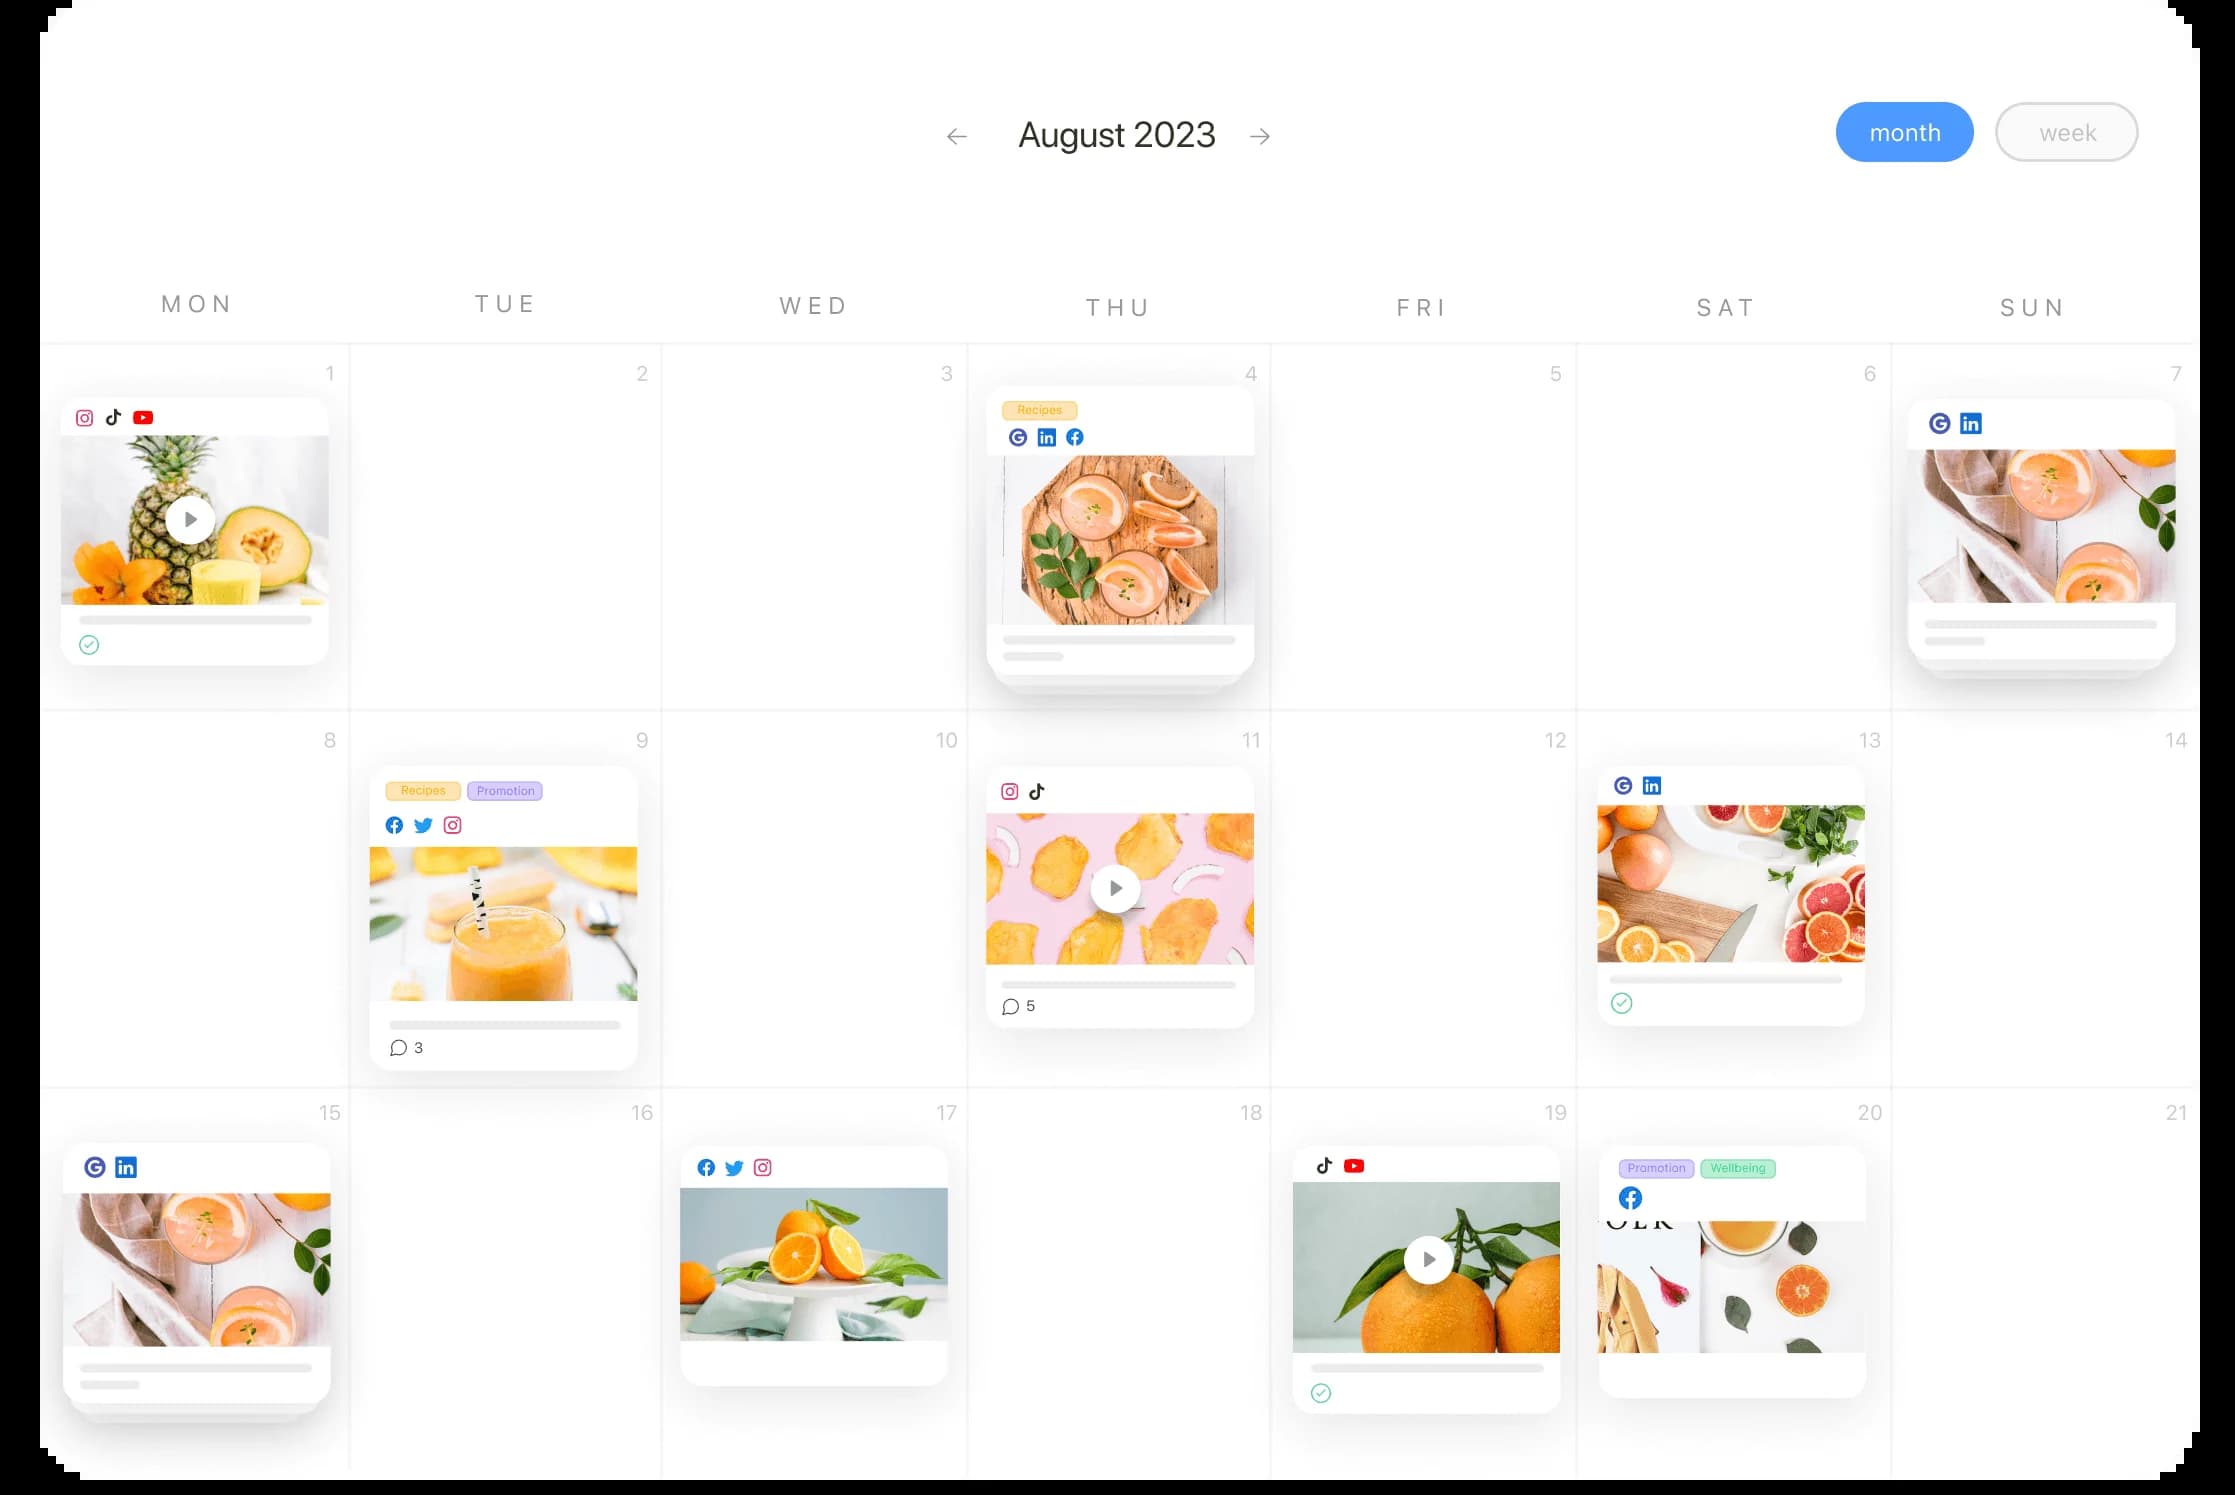Click the YouTube icon on August 1

tap(142, 417)
